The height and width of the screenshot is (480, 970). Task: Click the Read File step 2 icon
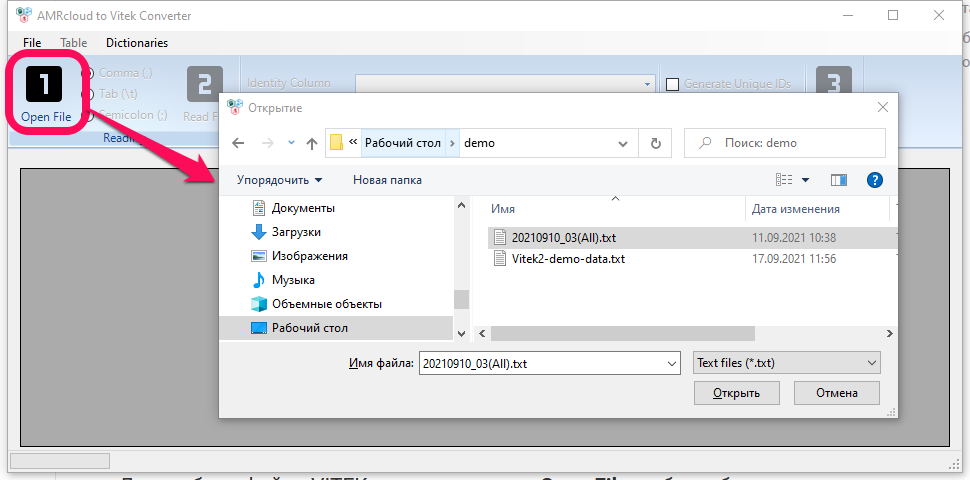click(x=205, y=84)
